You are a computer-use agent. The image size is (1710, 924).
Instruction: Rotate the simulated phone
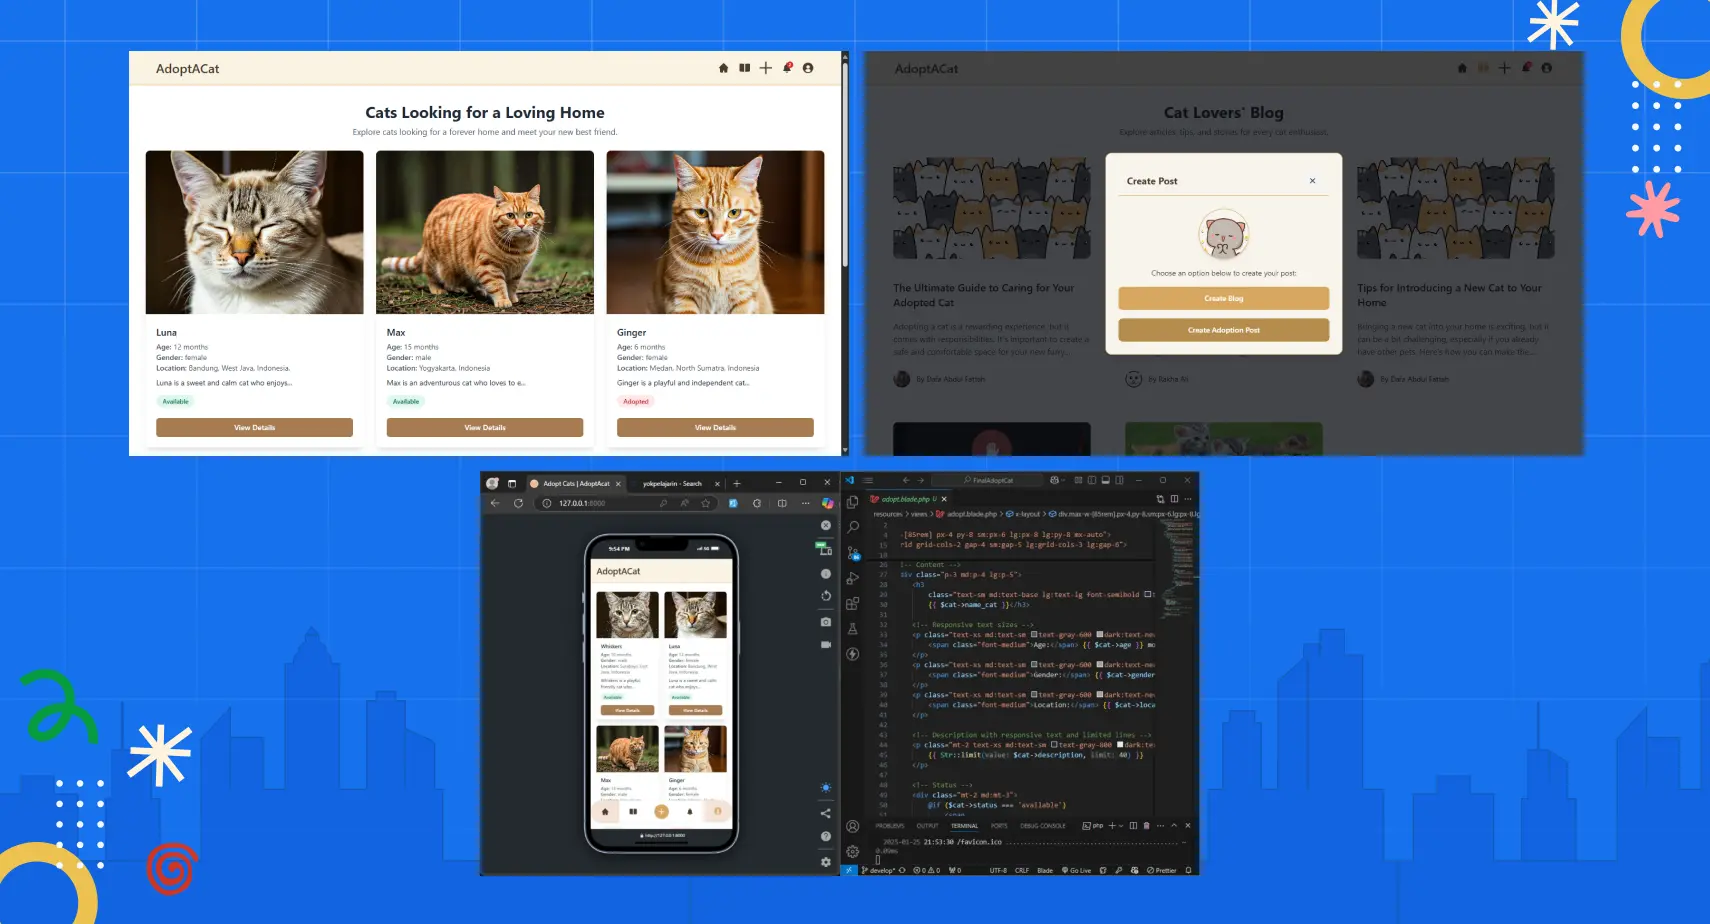pos(826,596)
